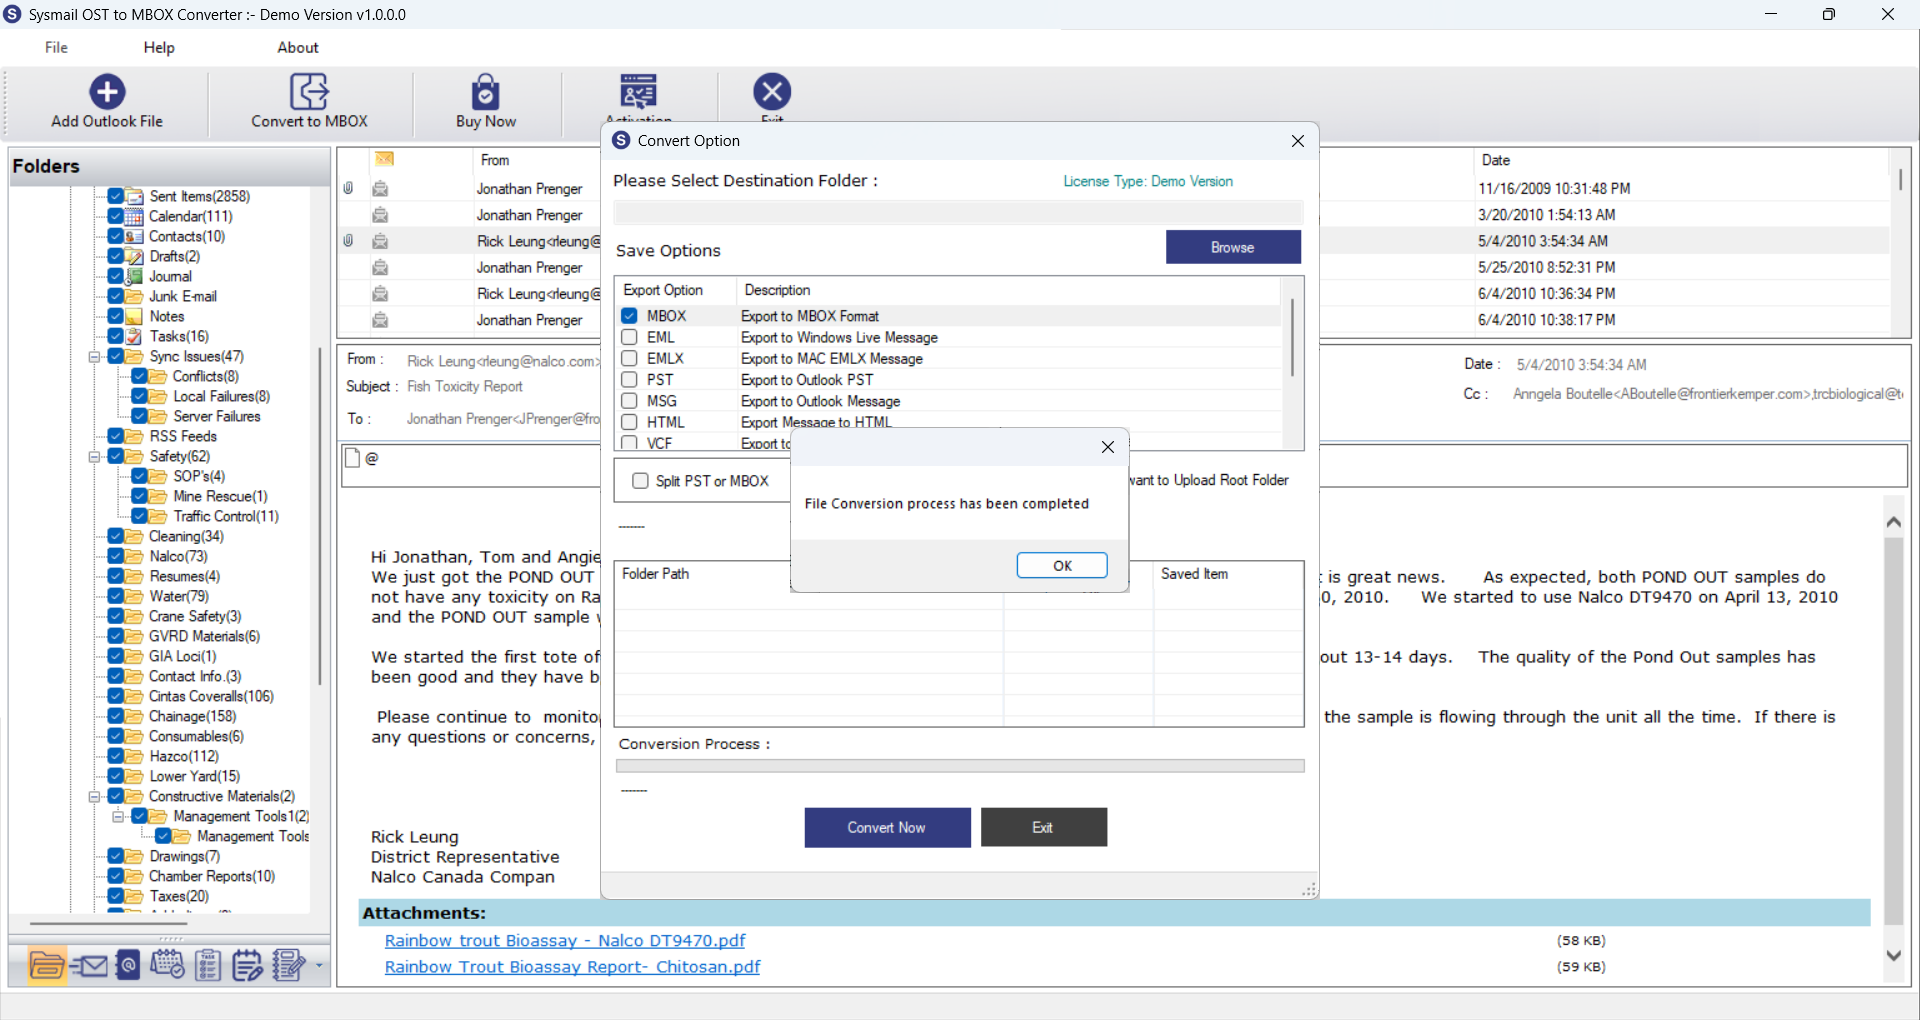1920x1020 pixels.
Task: Select the Water(79) folder
Action: 179,596
